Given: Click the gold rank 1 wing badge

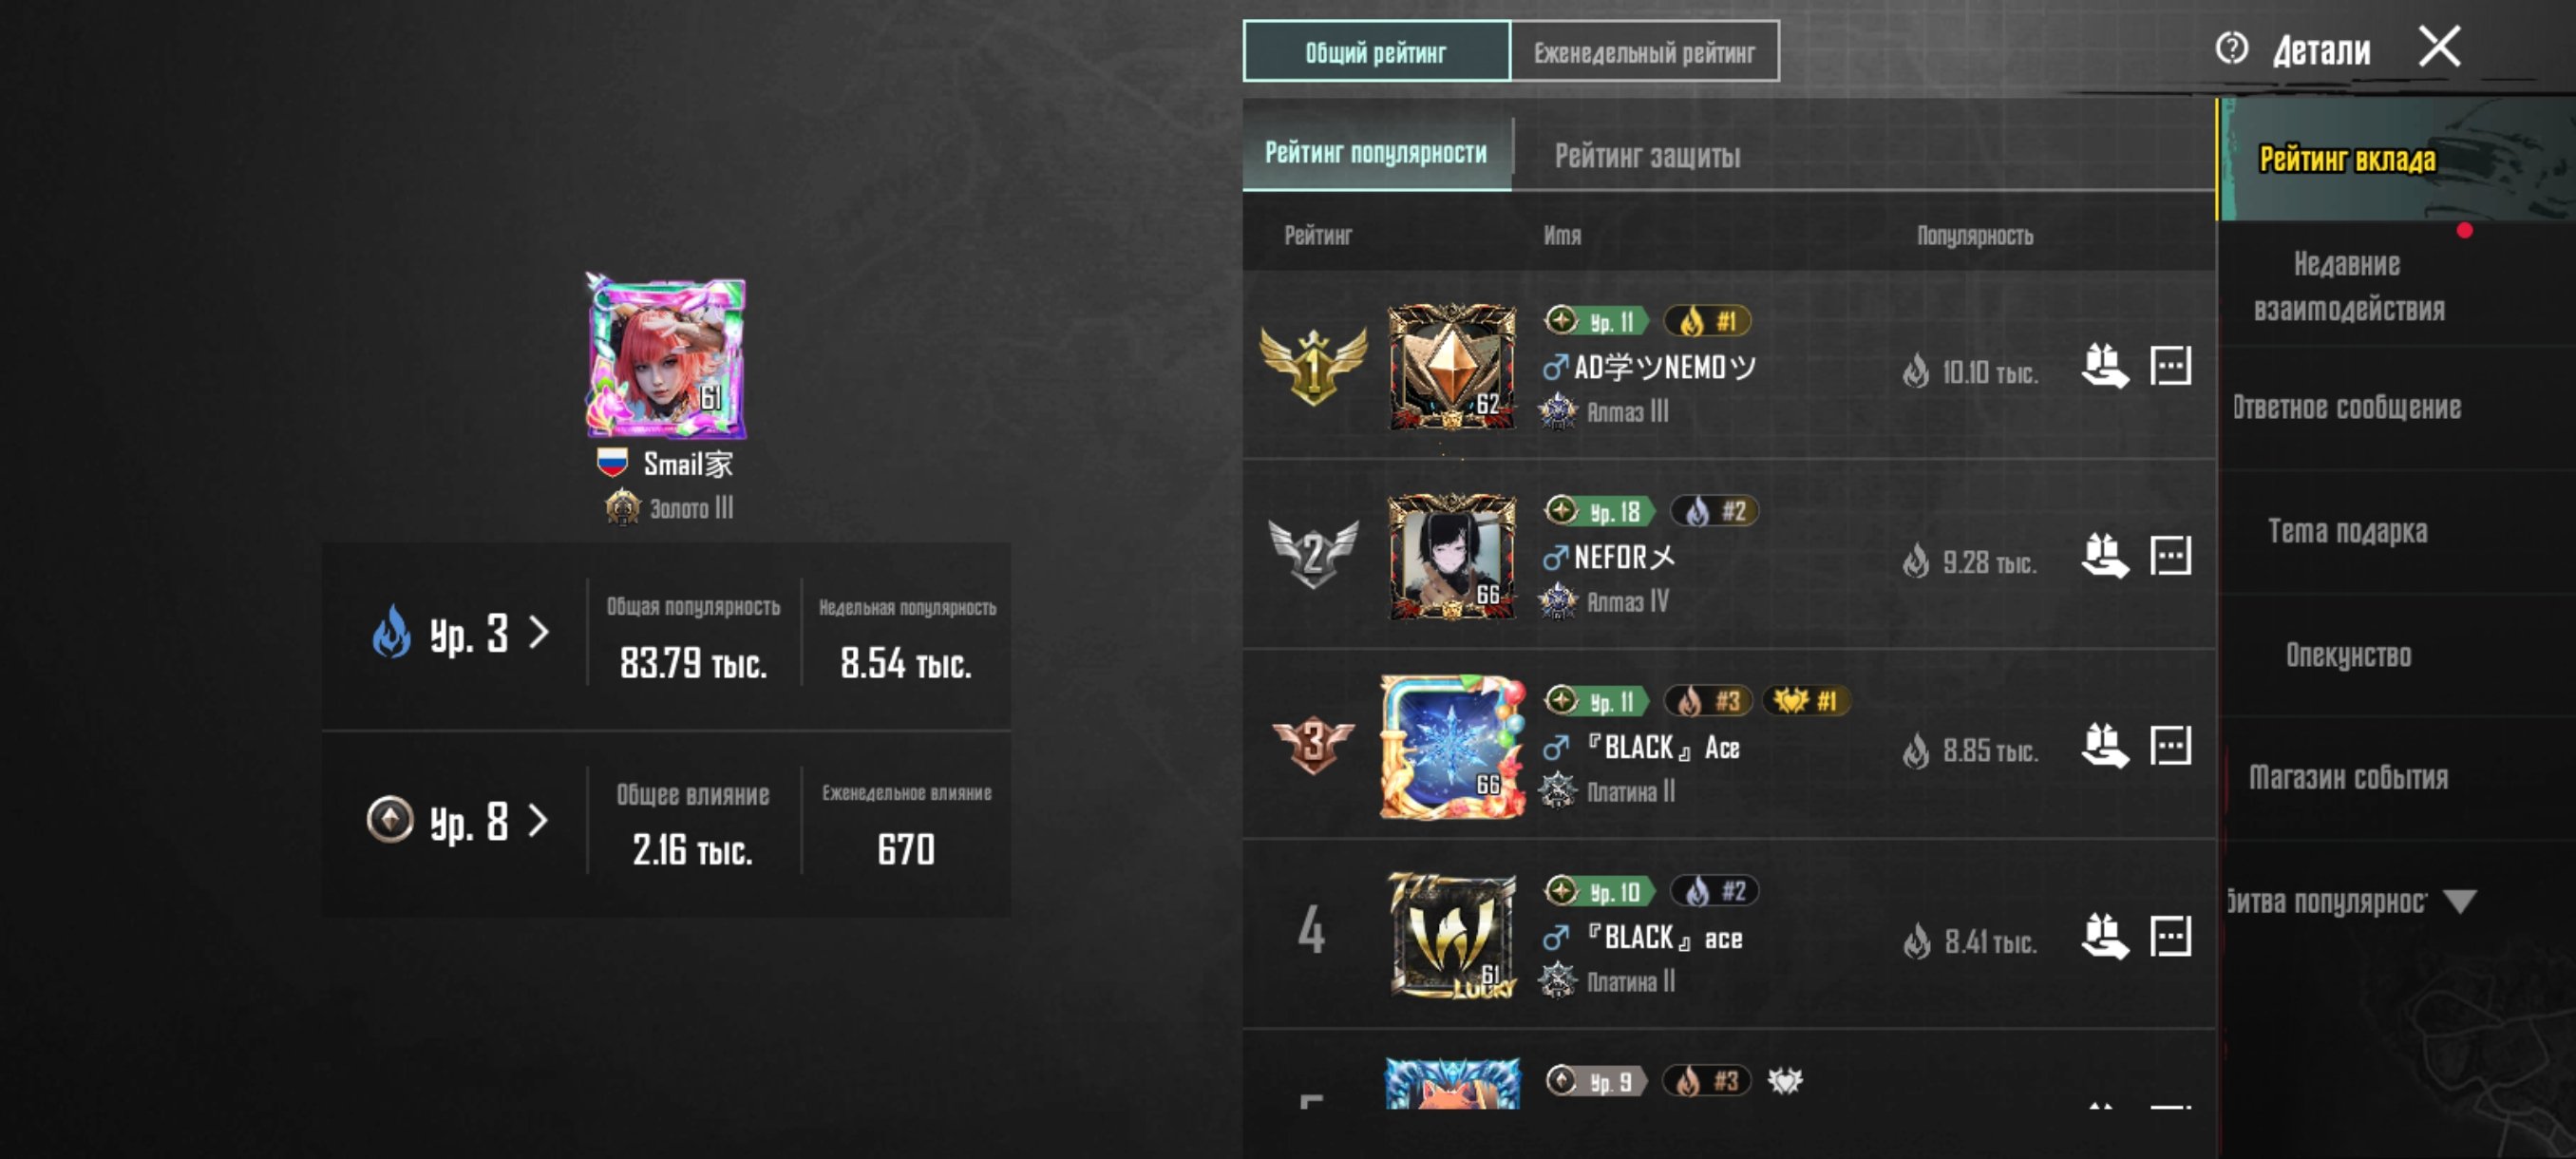Looking at the screenshot, I should [1312, 366].
